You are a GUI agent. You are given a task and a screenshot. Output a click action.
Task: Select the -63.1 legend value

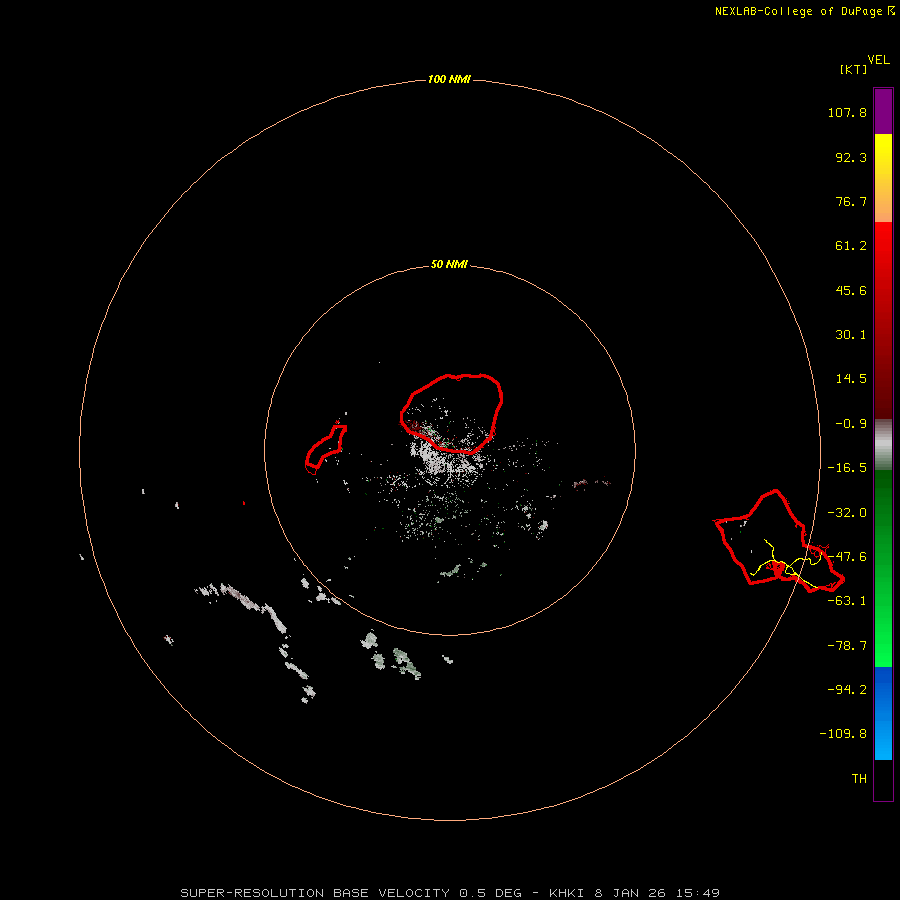point(847,601)
